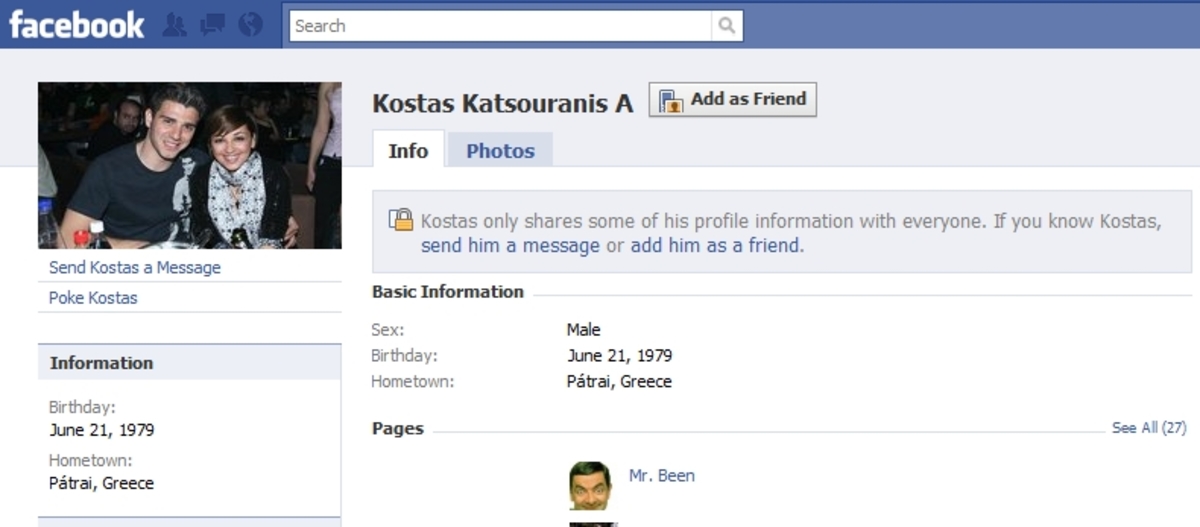The width and height of the screenshot is (1200, 527).
Task: Click the Send Kostas a Message link
Action: click(135, 268)
